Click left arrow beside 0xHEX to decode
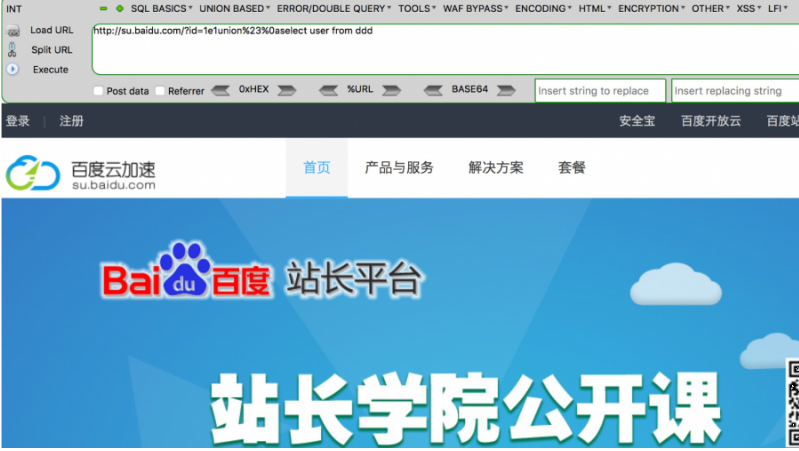Viewport: 799px width, 451px height. click(x=221, y=90)
